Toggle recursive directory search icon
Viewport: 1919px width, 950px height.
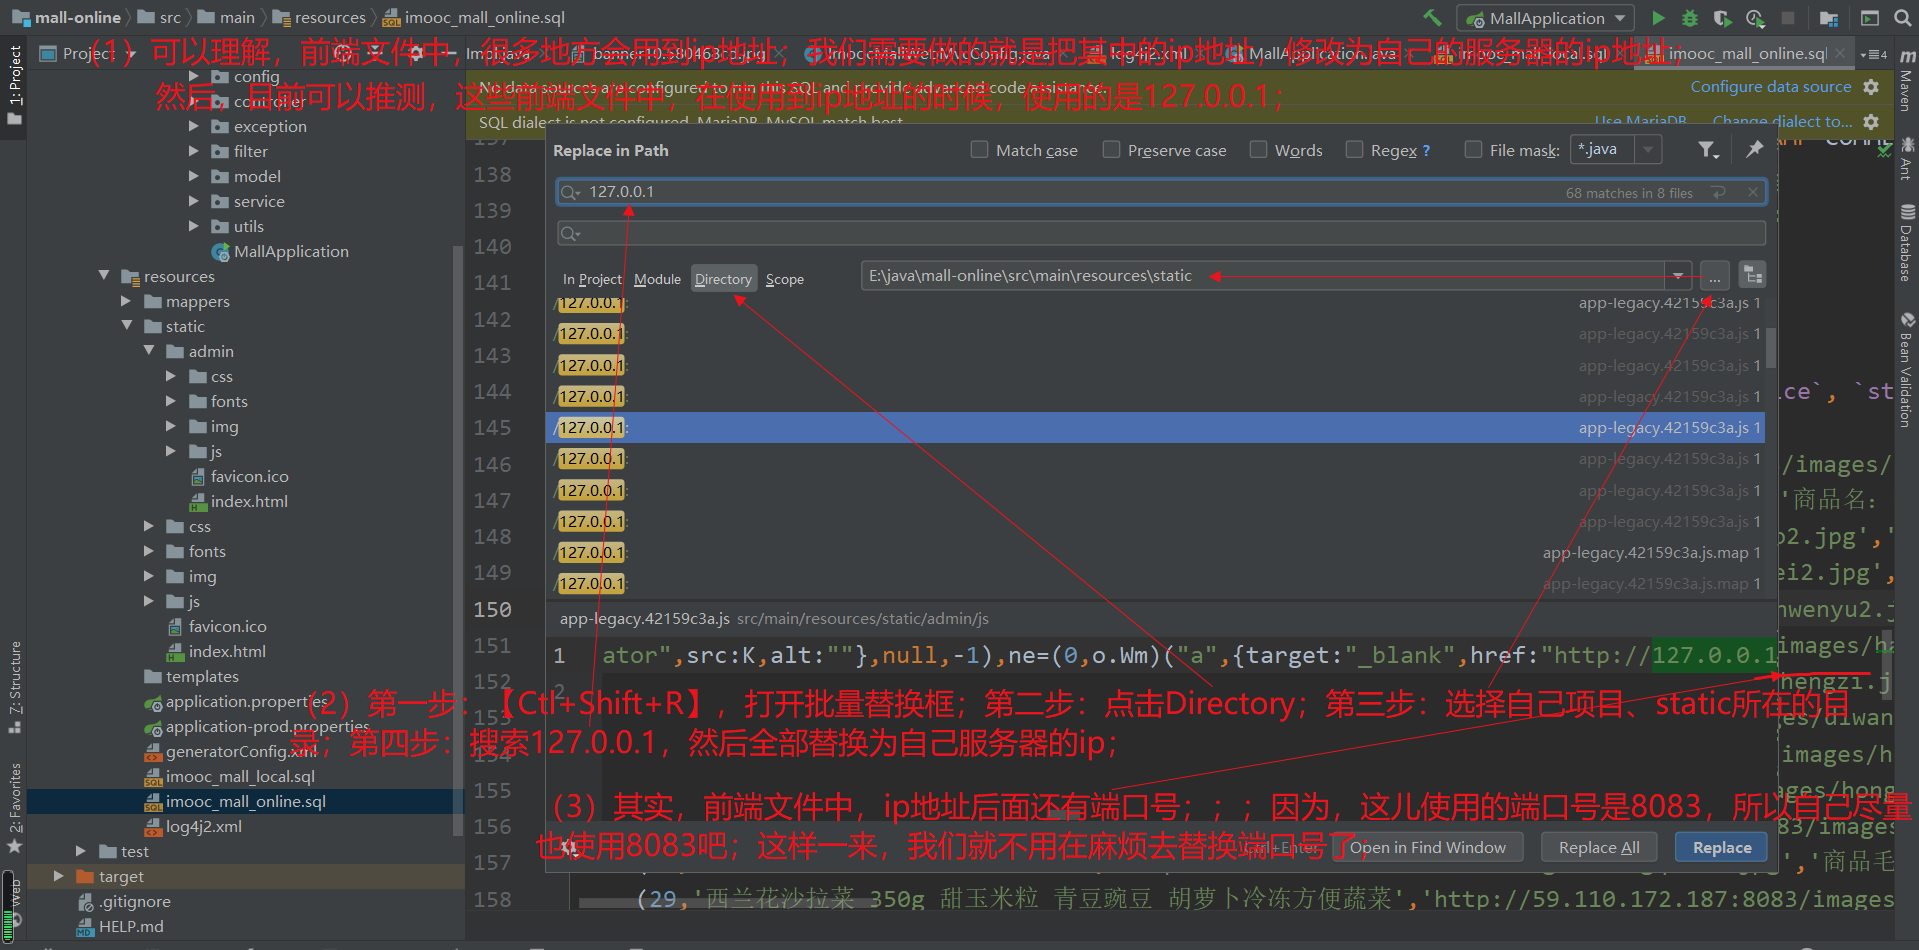pos(1752,275)
